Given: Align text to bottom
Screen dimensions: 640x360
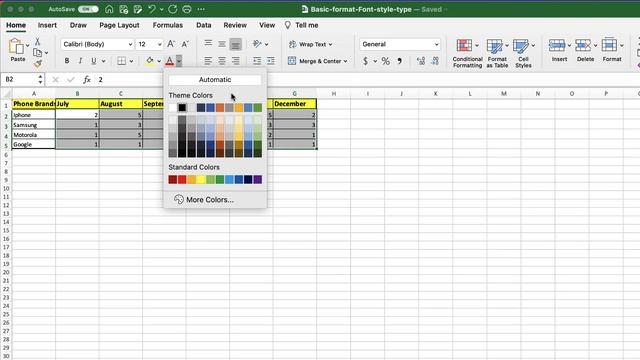Looking at the screenshot, I should (236, 44).
